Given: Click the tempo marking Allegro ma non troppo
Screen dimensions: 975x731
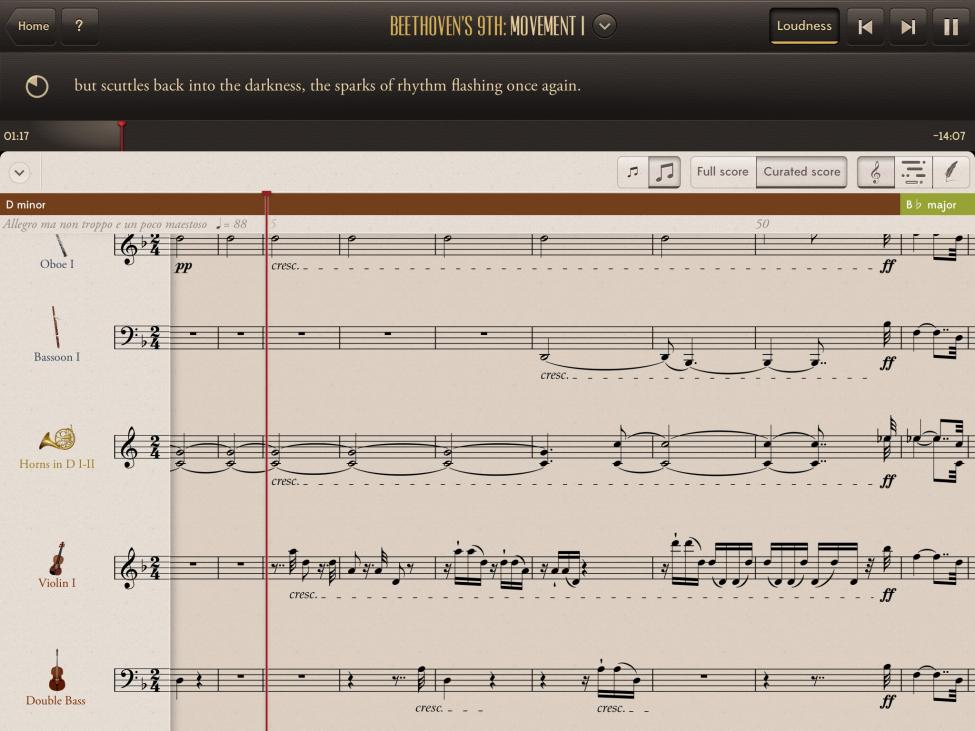Looking at the screenshot, I should (104, 224).
